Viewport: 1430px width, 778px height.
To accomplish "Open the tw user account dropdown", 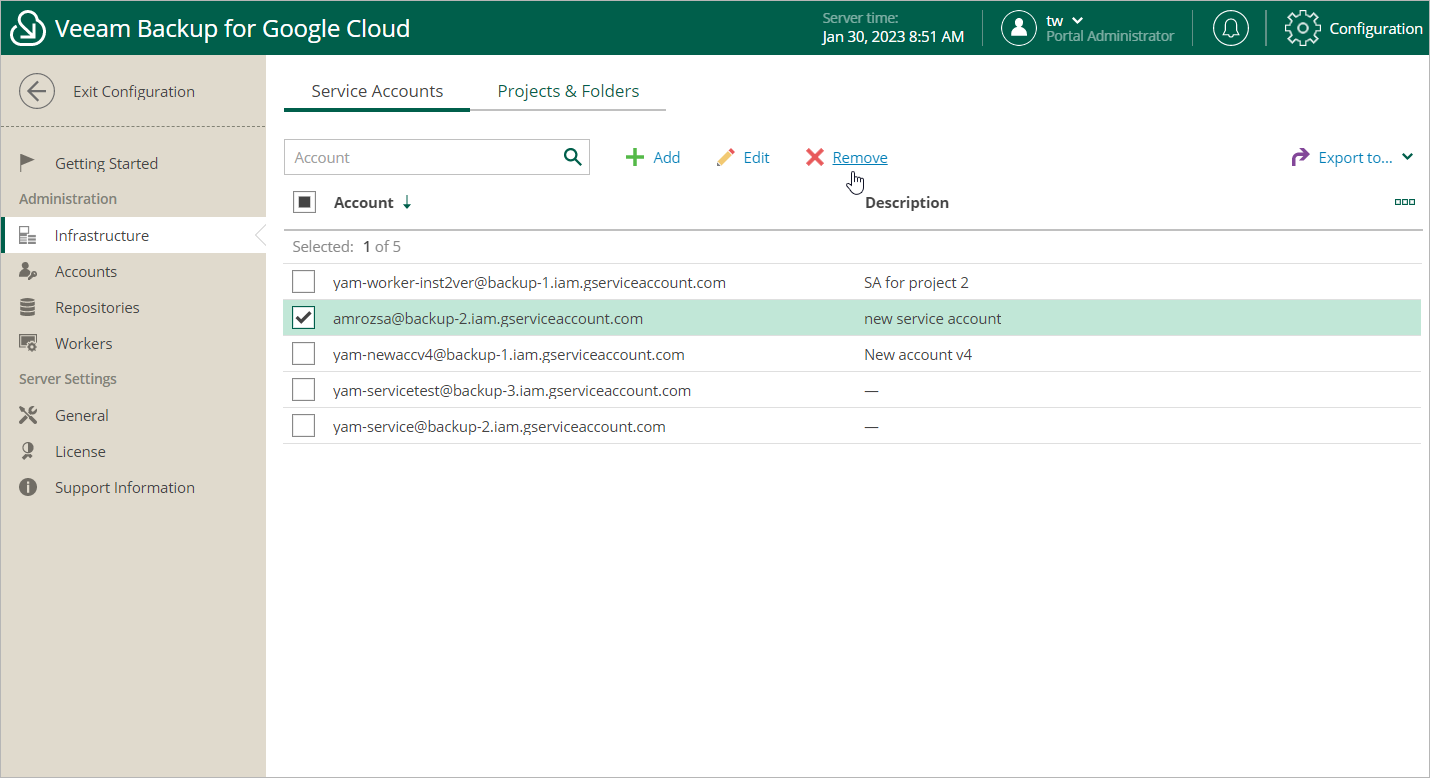I will tap(1064, 21).
